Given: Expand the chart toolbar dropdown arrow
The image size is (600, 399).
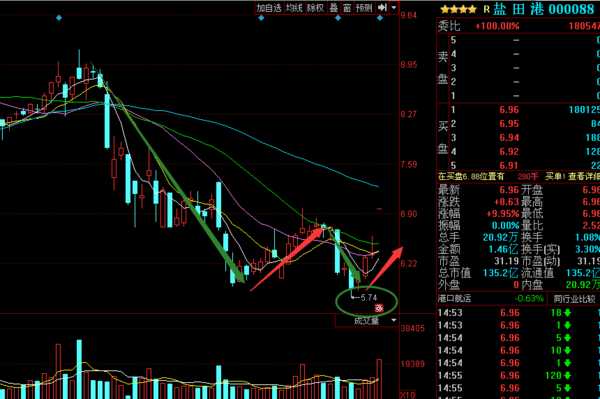Looking at the screenshot, I should (x=394, y=8).
